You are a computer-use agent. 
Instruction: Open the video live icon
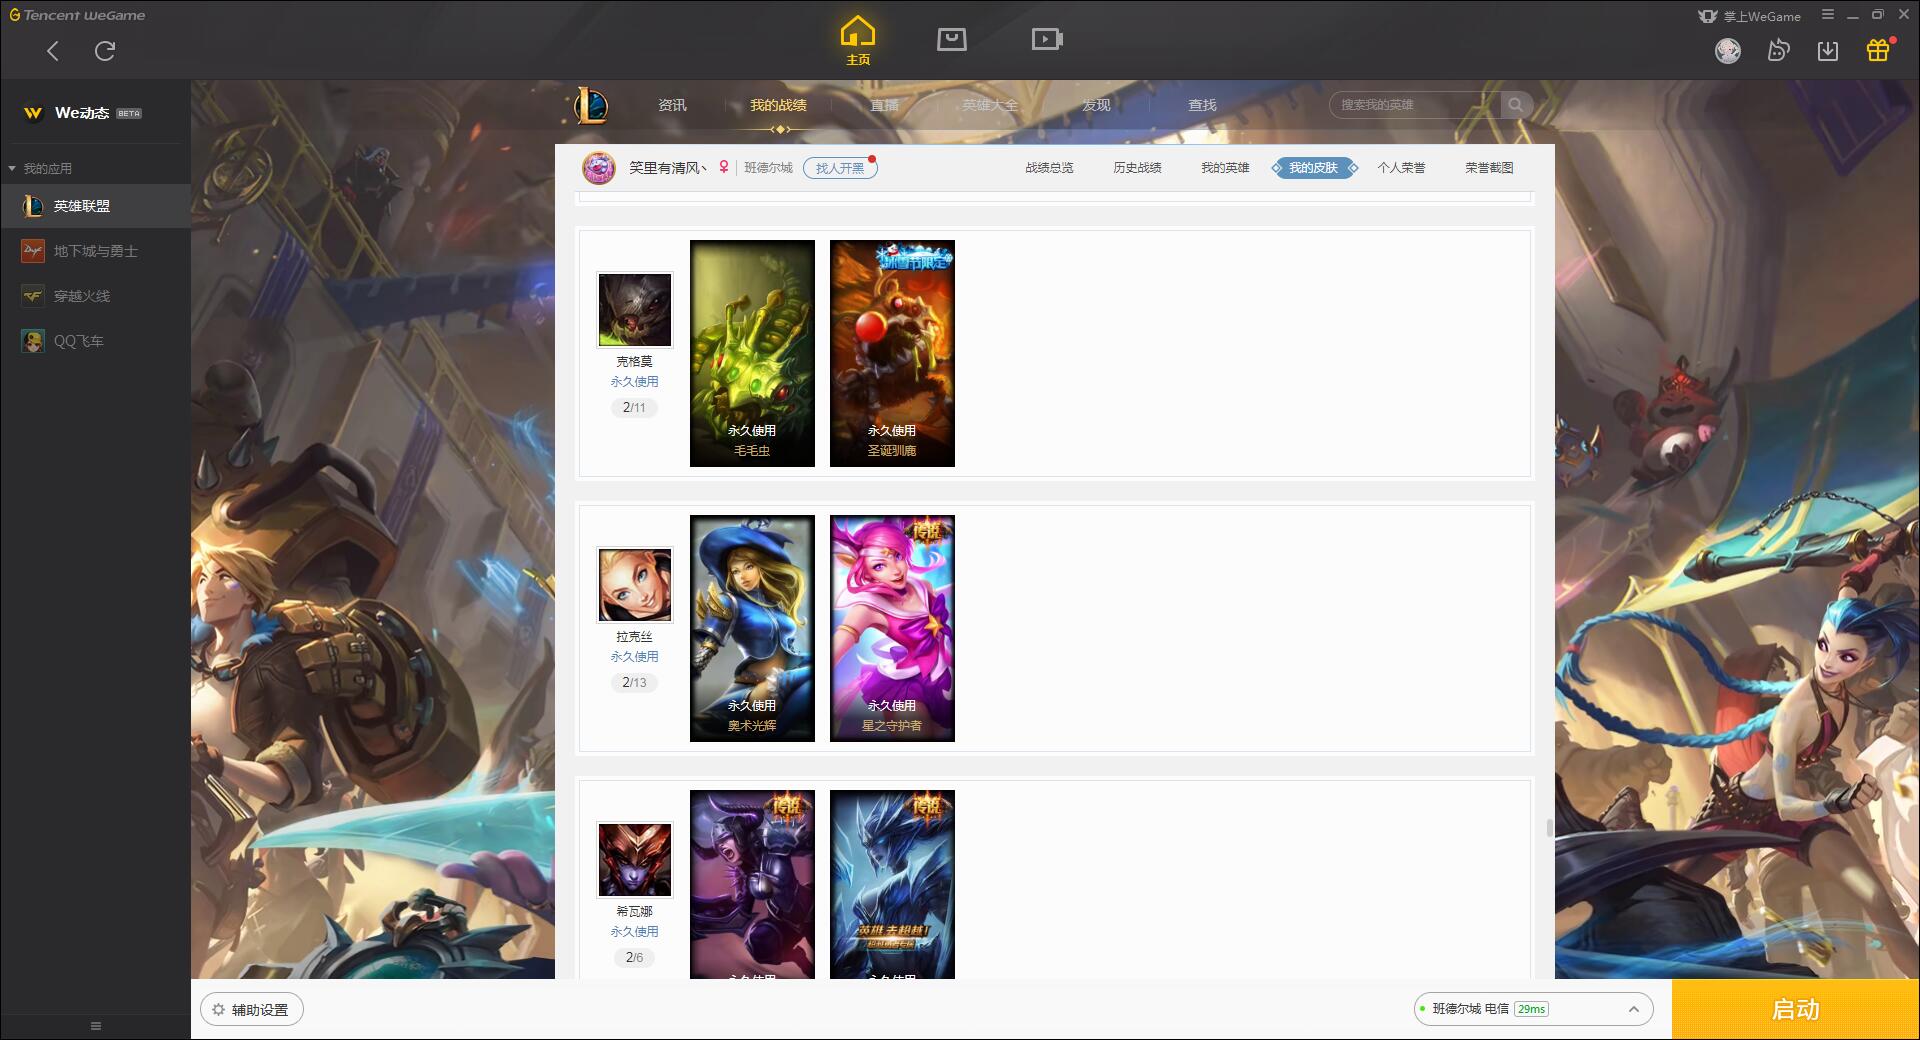[1047, 39]
